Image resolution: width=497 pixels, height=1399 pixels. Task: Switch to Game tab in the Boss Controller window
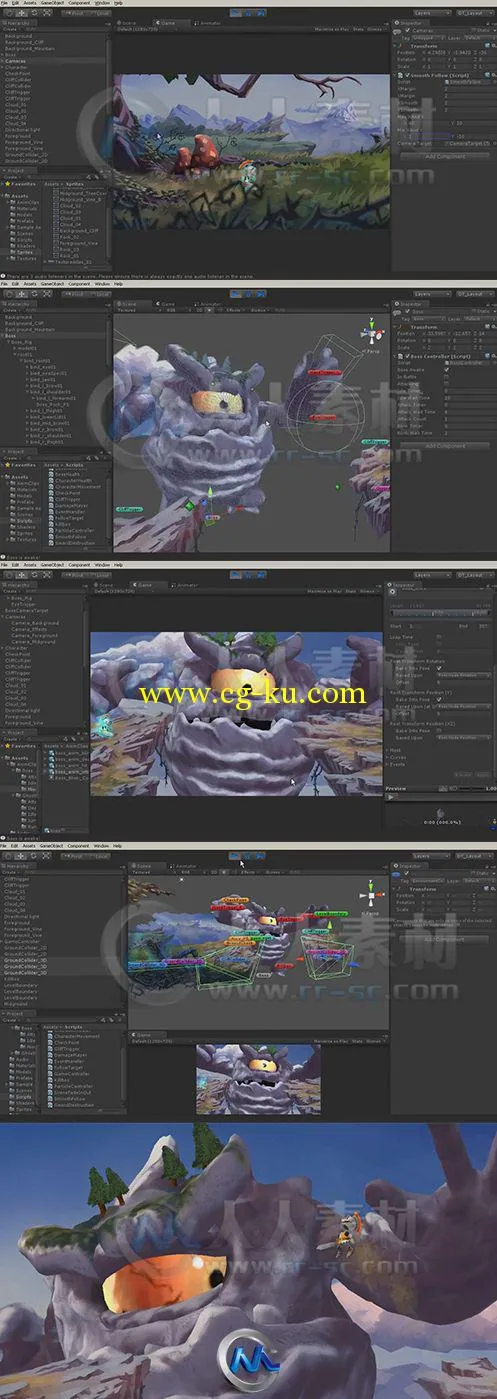(167, 303)
